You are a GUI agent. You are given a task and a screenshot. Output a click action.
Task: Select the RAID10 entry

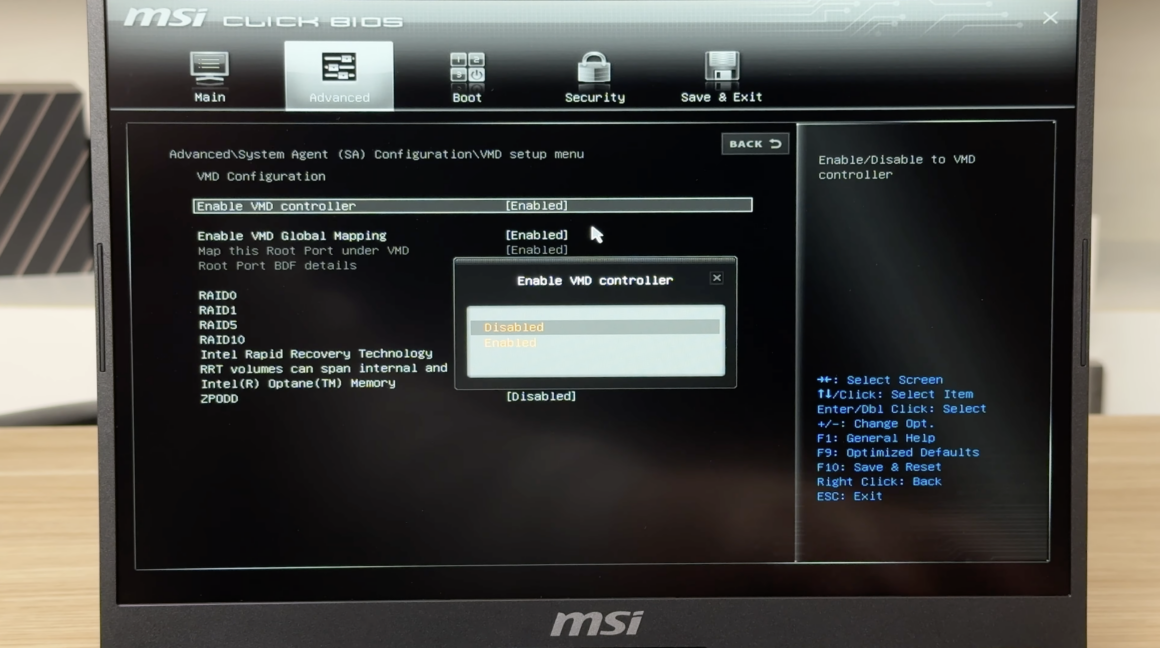(222, 340)
